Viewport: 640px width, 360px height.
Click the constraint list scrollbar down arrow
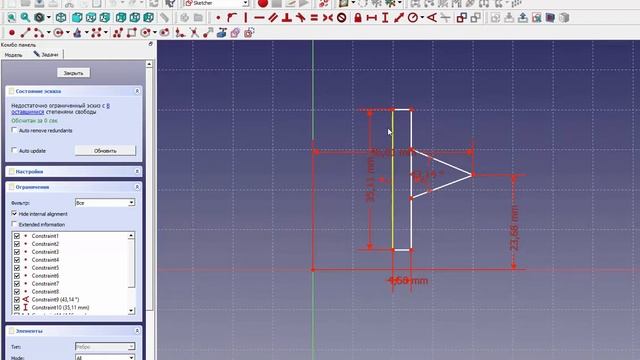coord(131,311)
